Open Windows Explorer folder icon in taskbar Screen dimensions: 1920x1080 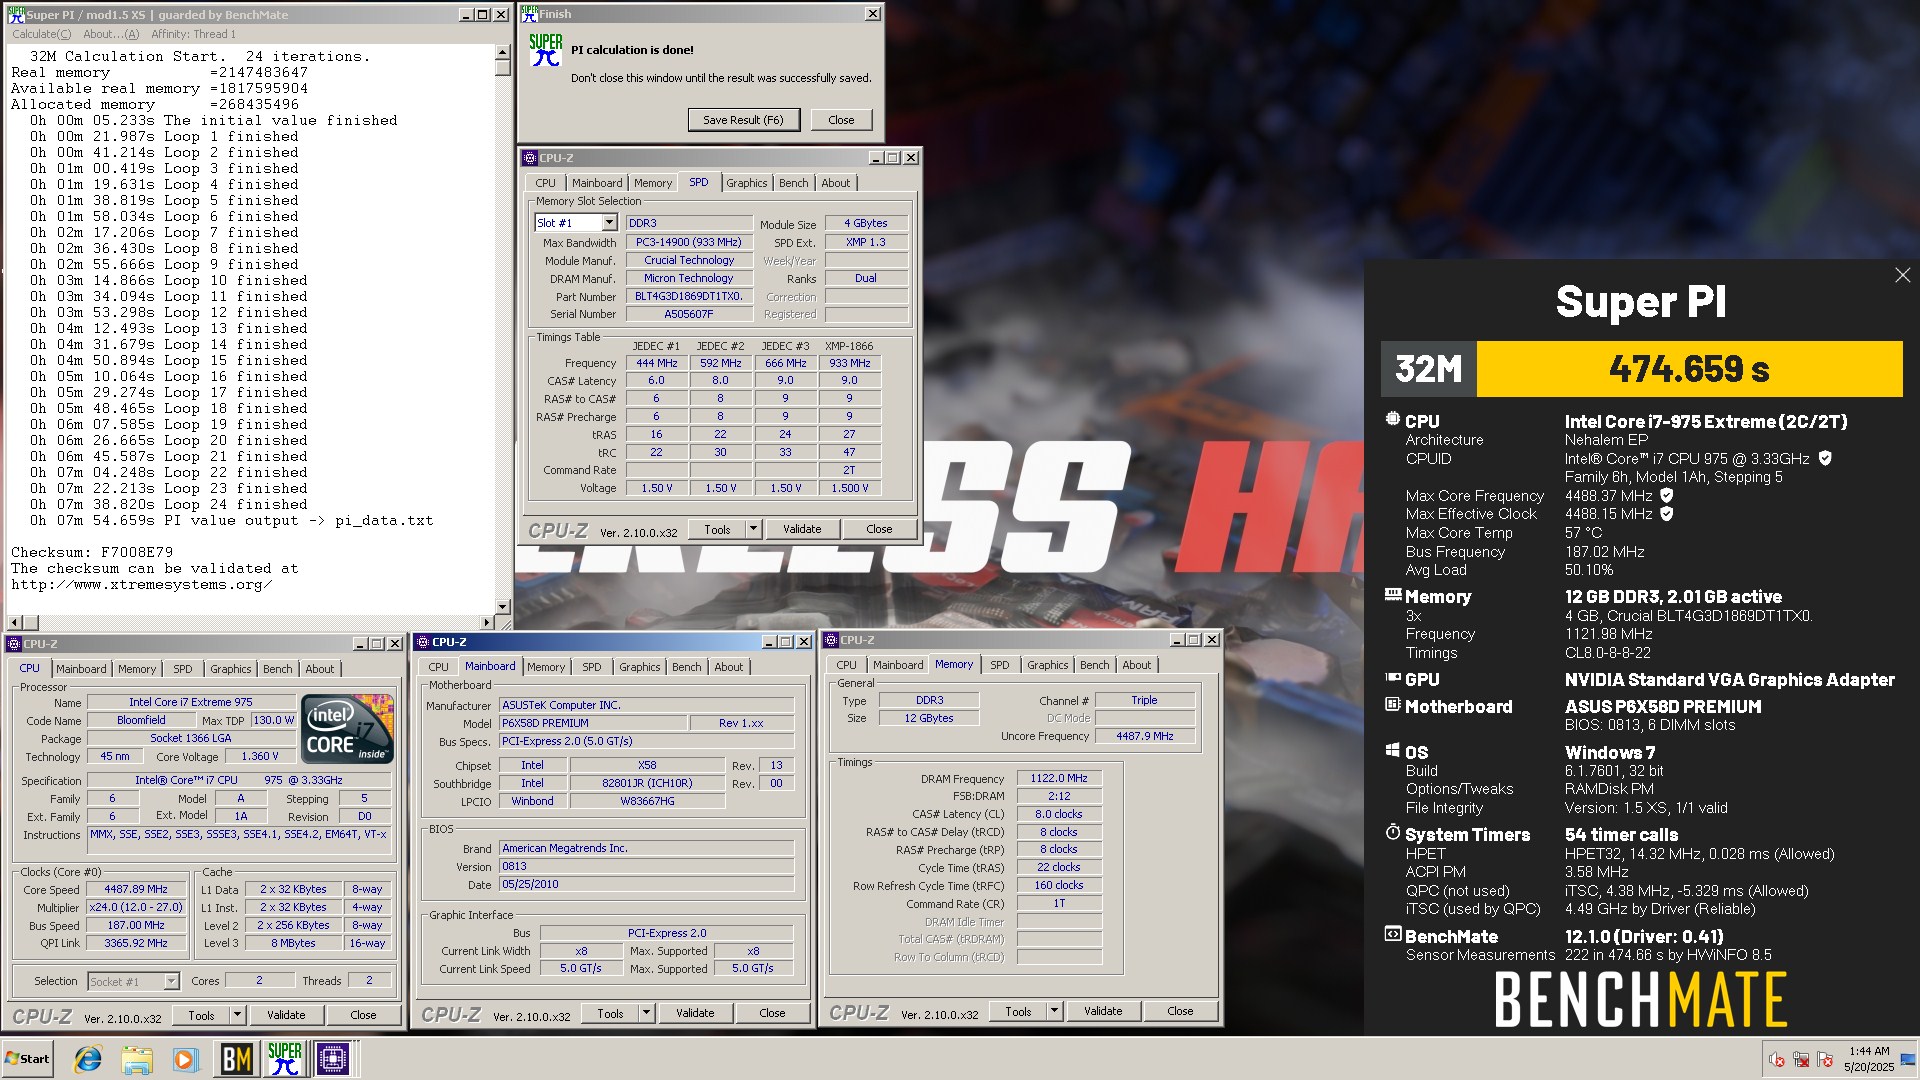(137, 1059)
